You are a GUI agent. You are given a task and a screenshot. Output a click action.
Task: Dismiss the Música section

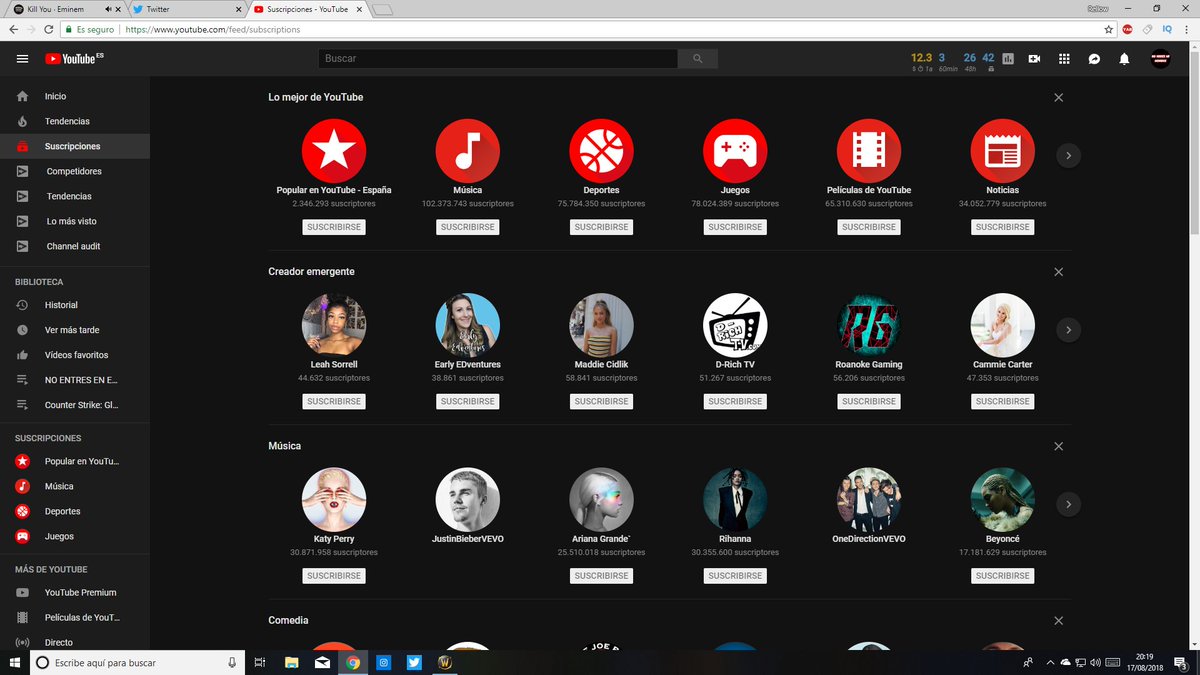pyautogui.click(x=1059, y=446)
